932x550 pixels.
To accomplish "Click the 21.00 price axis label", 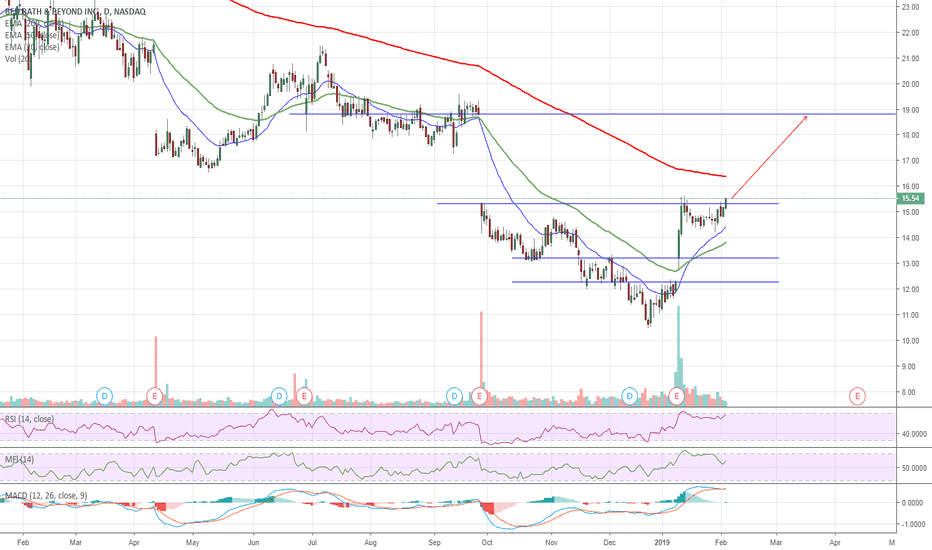I will 910,58.
